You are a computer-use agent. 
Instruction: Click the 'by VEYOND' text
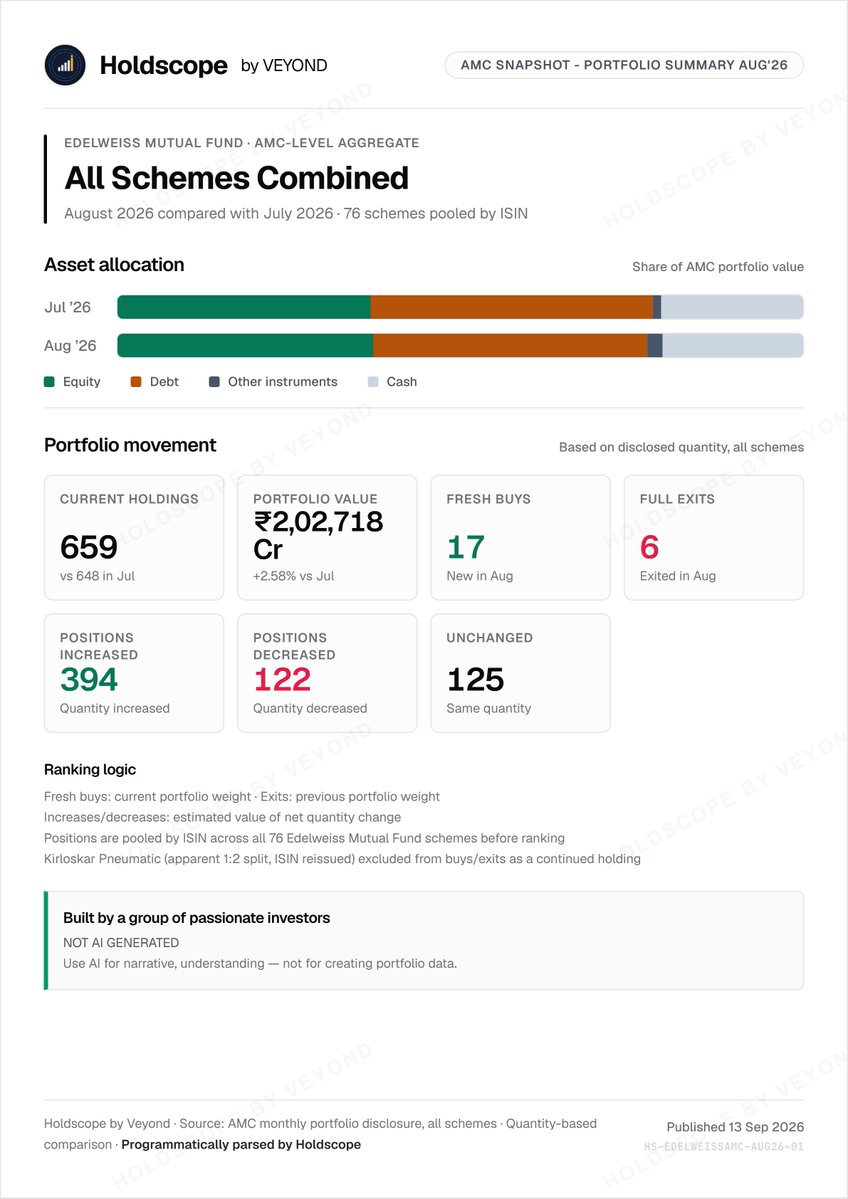[284, 66]
